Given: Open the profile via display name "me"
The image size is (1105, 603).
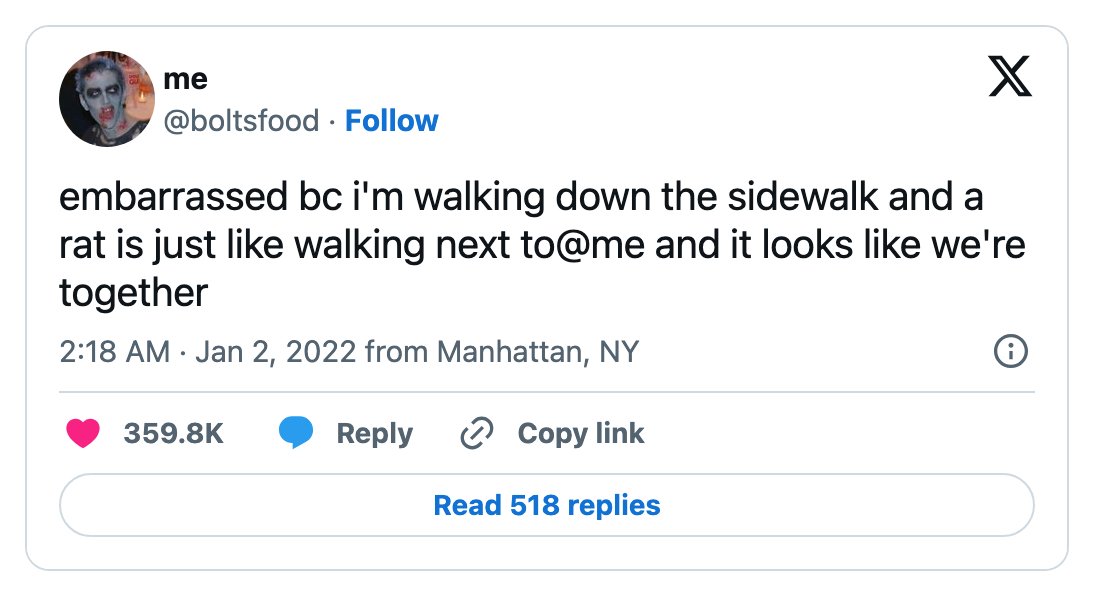Looking at the screenshot, I should (x=185, y=79).
